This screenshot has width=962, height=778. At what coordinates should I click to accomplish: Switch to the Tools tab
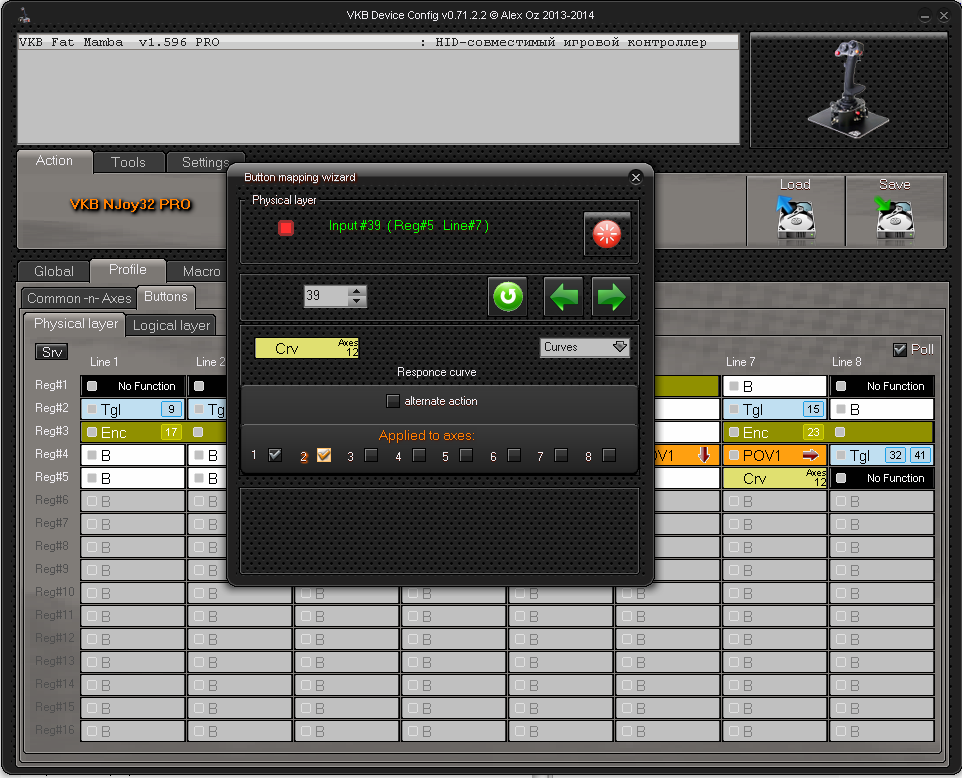click(128, 163)
